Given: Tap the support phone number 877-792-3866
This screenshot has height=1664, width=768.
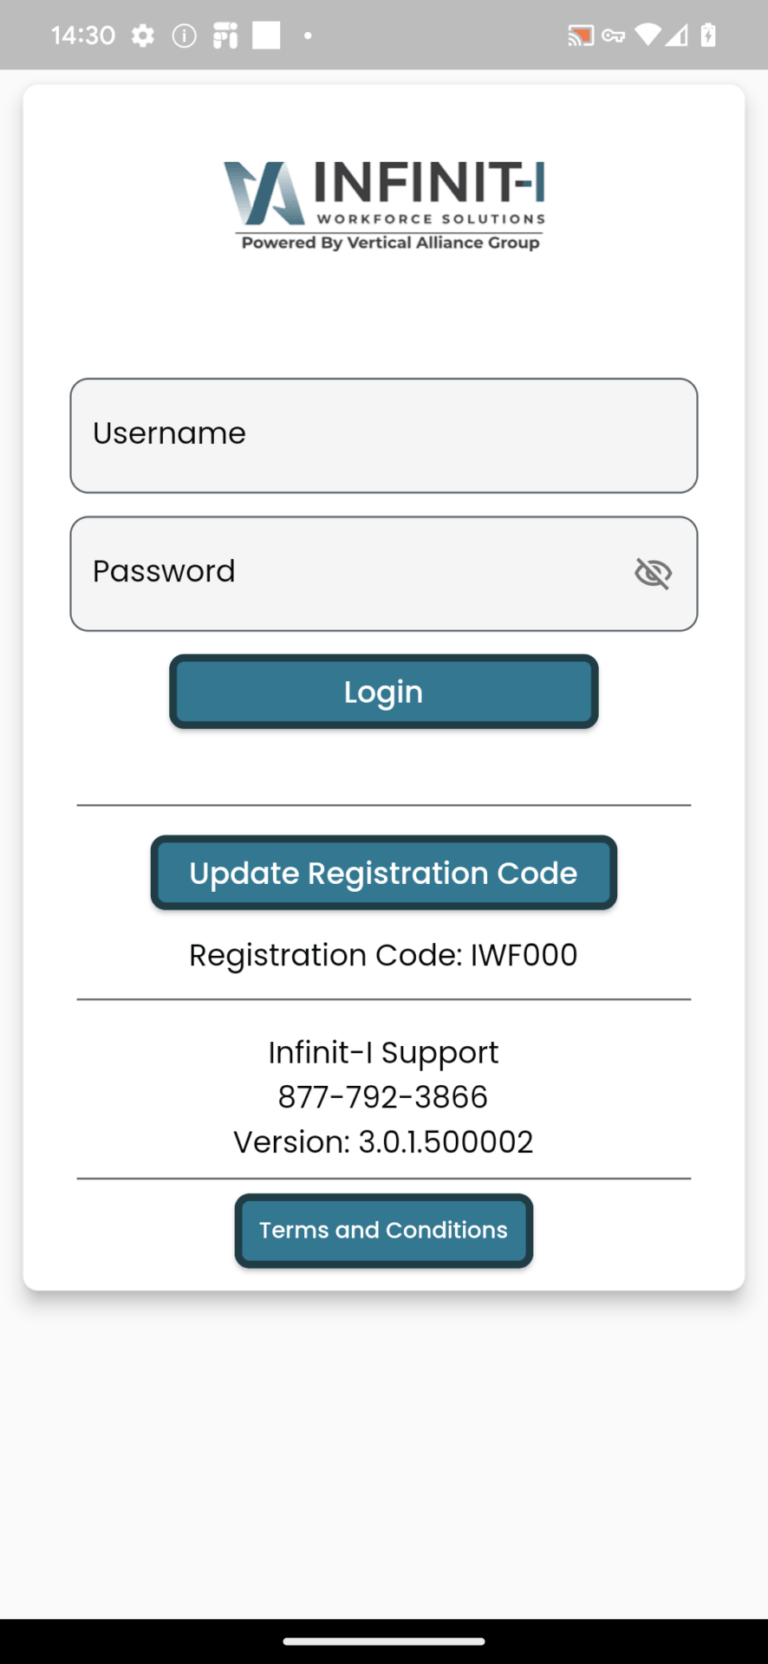Looking at the screenshot, I should tap(383, 1096).
